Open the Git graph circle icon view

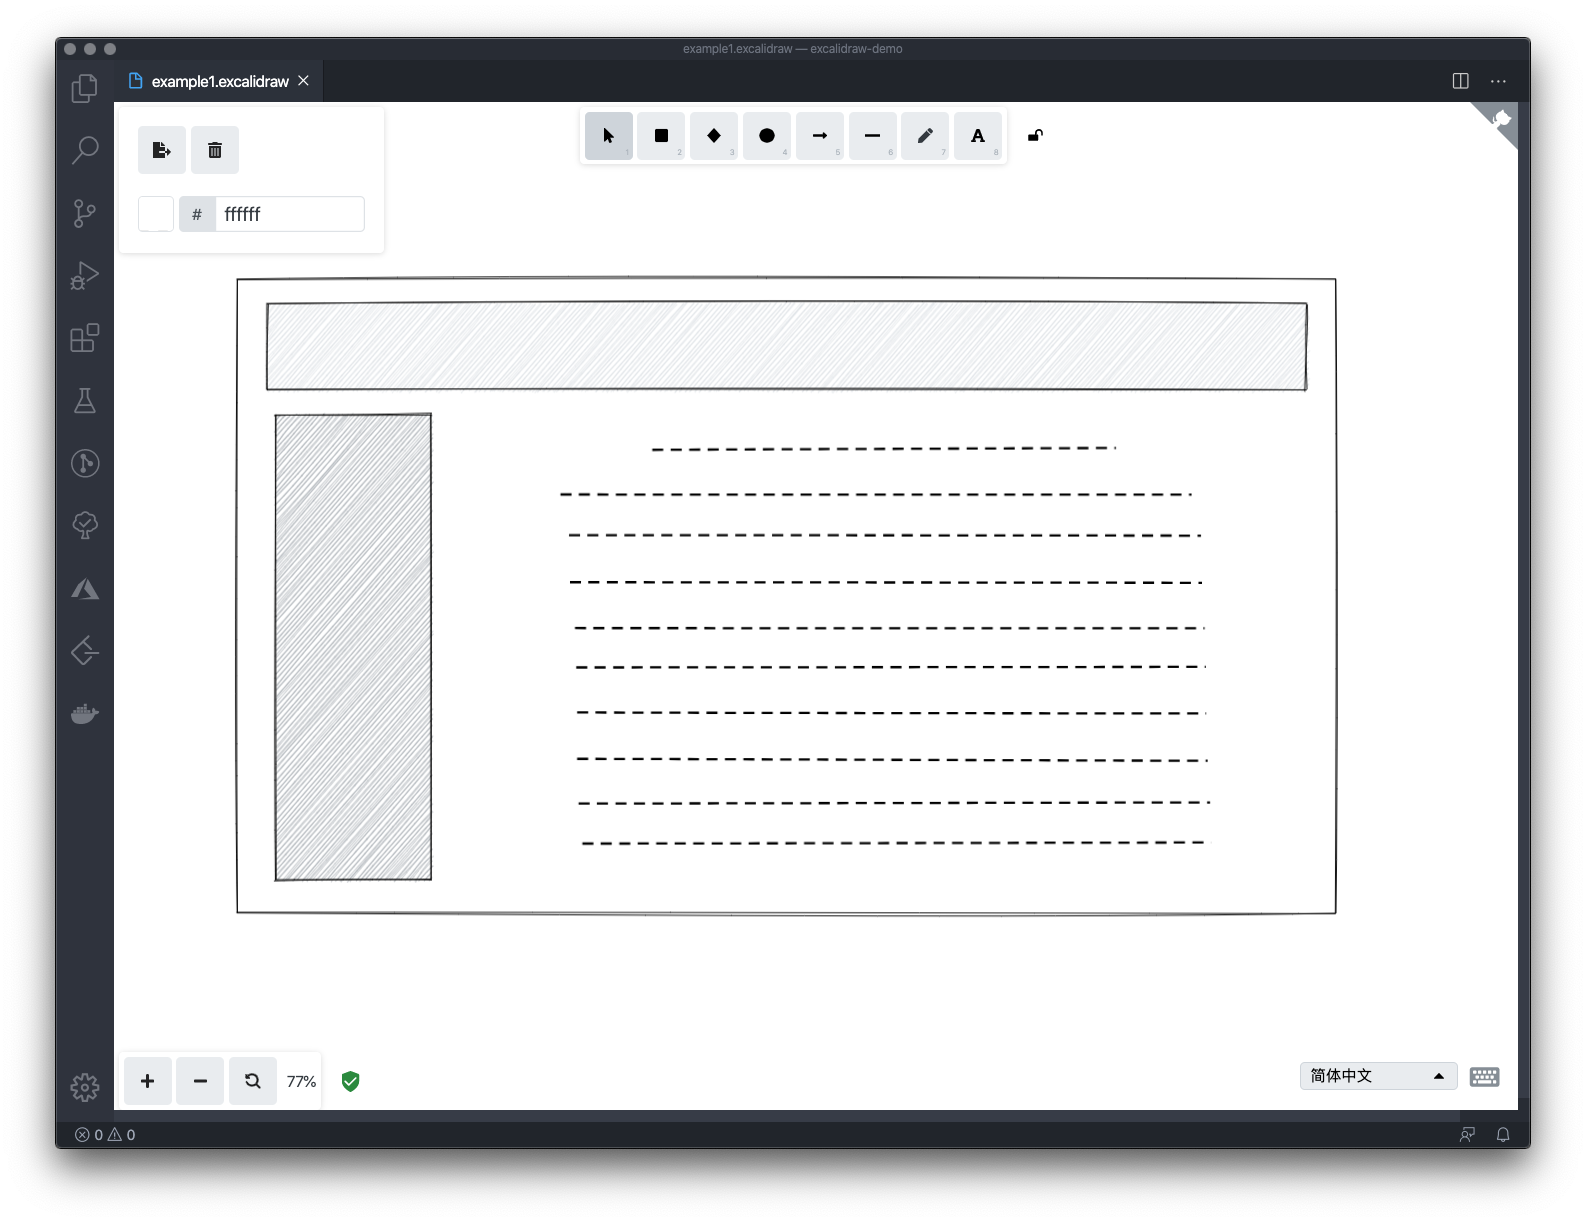point(85,463)
